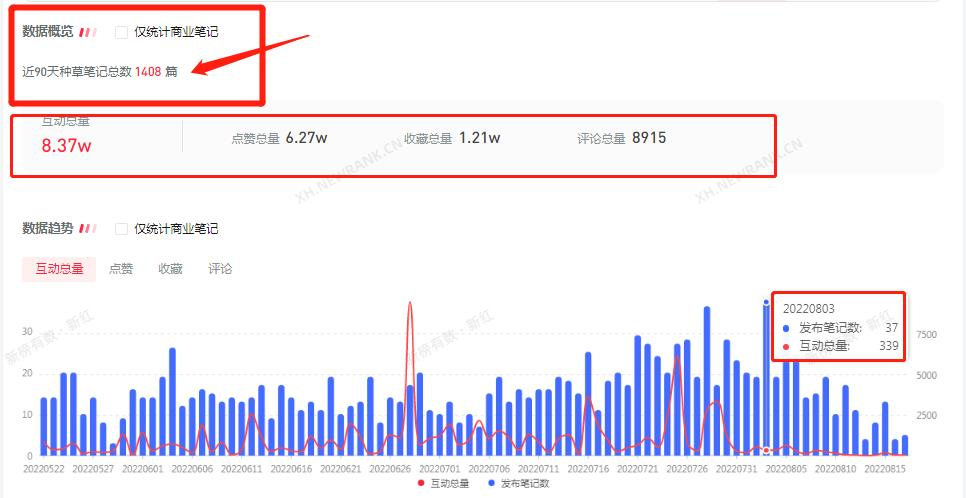Click the 8.37w total interaction value
This screenshot has height=498, width=966.
click(66, 146)
